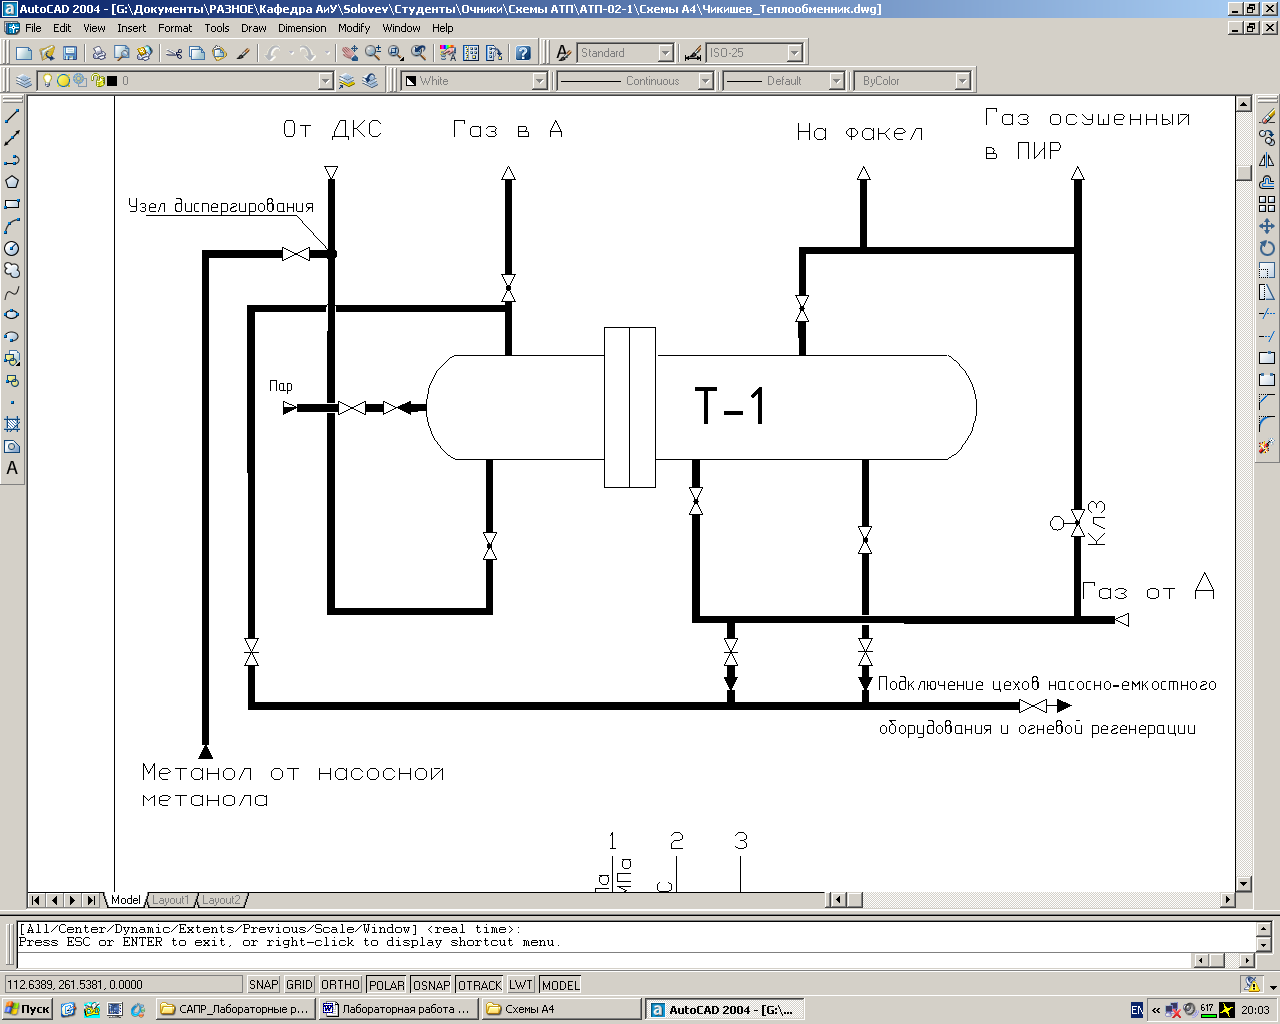Open the Continuous linetype dropdown
The width and height of the screenshot is (1280, 1024).
[705, 81]
